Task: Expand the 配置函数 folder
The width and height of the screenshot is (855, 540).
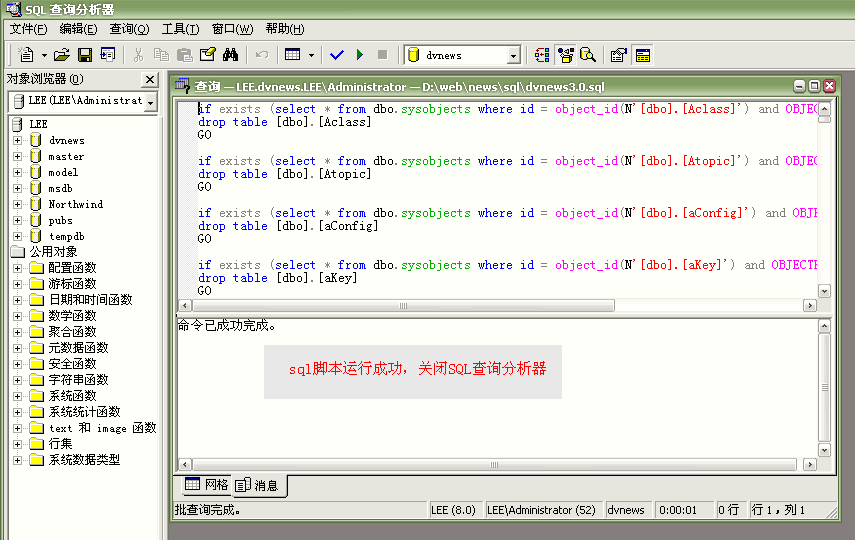Action: 17,268
